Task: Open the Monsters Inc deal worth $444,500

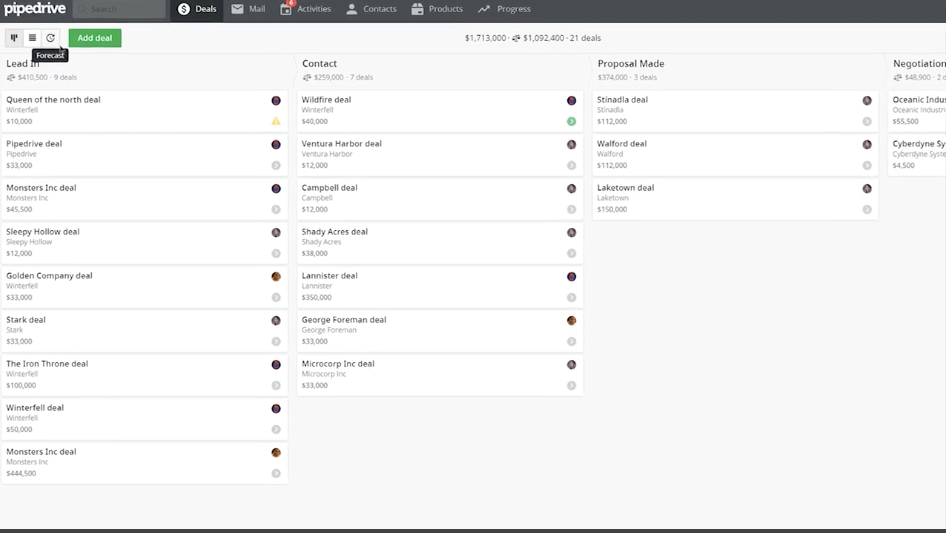Action: tap(41, 452)
